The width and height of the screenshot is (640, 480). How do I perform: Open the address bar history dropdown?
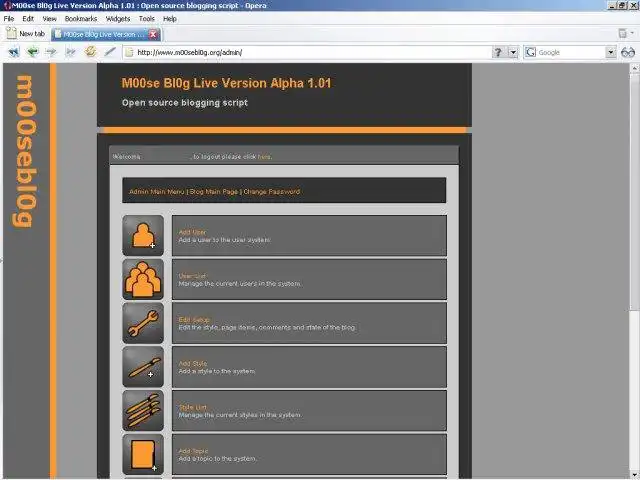pyautogui.click(x=513, y=52)
